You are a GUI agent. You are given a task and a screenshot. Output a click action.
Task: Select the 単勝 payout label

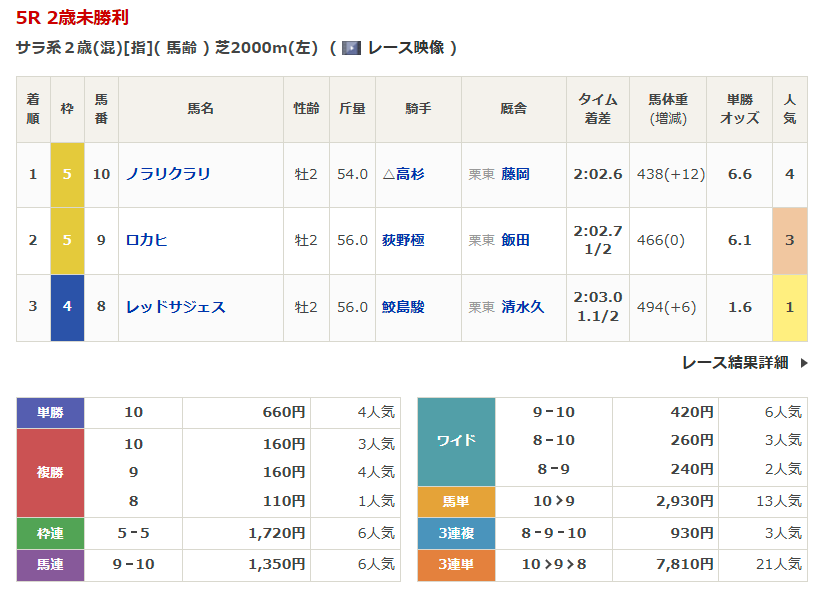click(50, 412)
